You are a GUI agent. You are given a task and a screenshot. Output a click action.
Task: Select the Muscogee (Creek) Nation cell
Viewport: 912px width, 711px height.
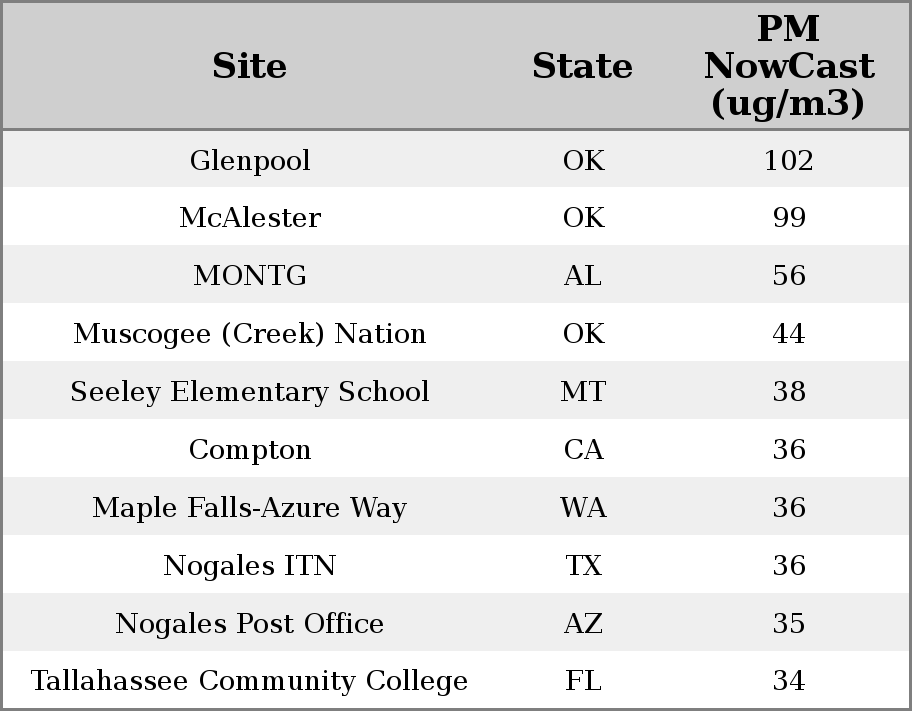click(x=249, y=334)
